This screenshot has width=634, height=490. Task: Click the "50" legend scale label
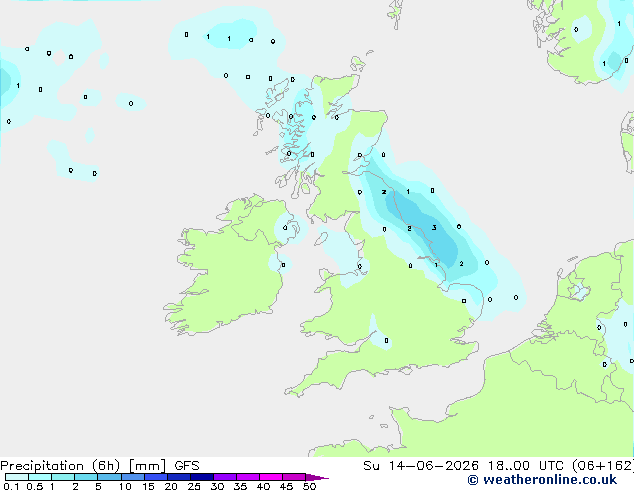[x=309, y=486]
